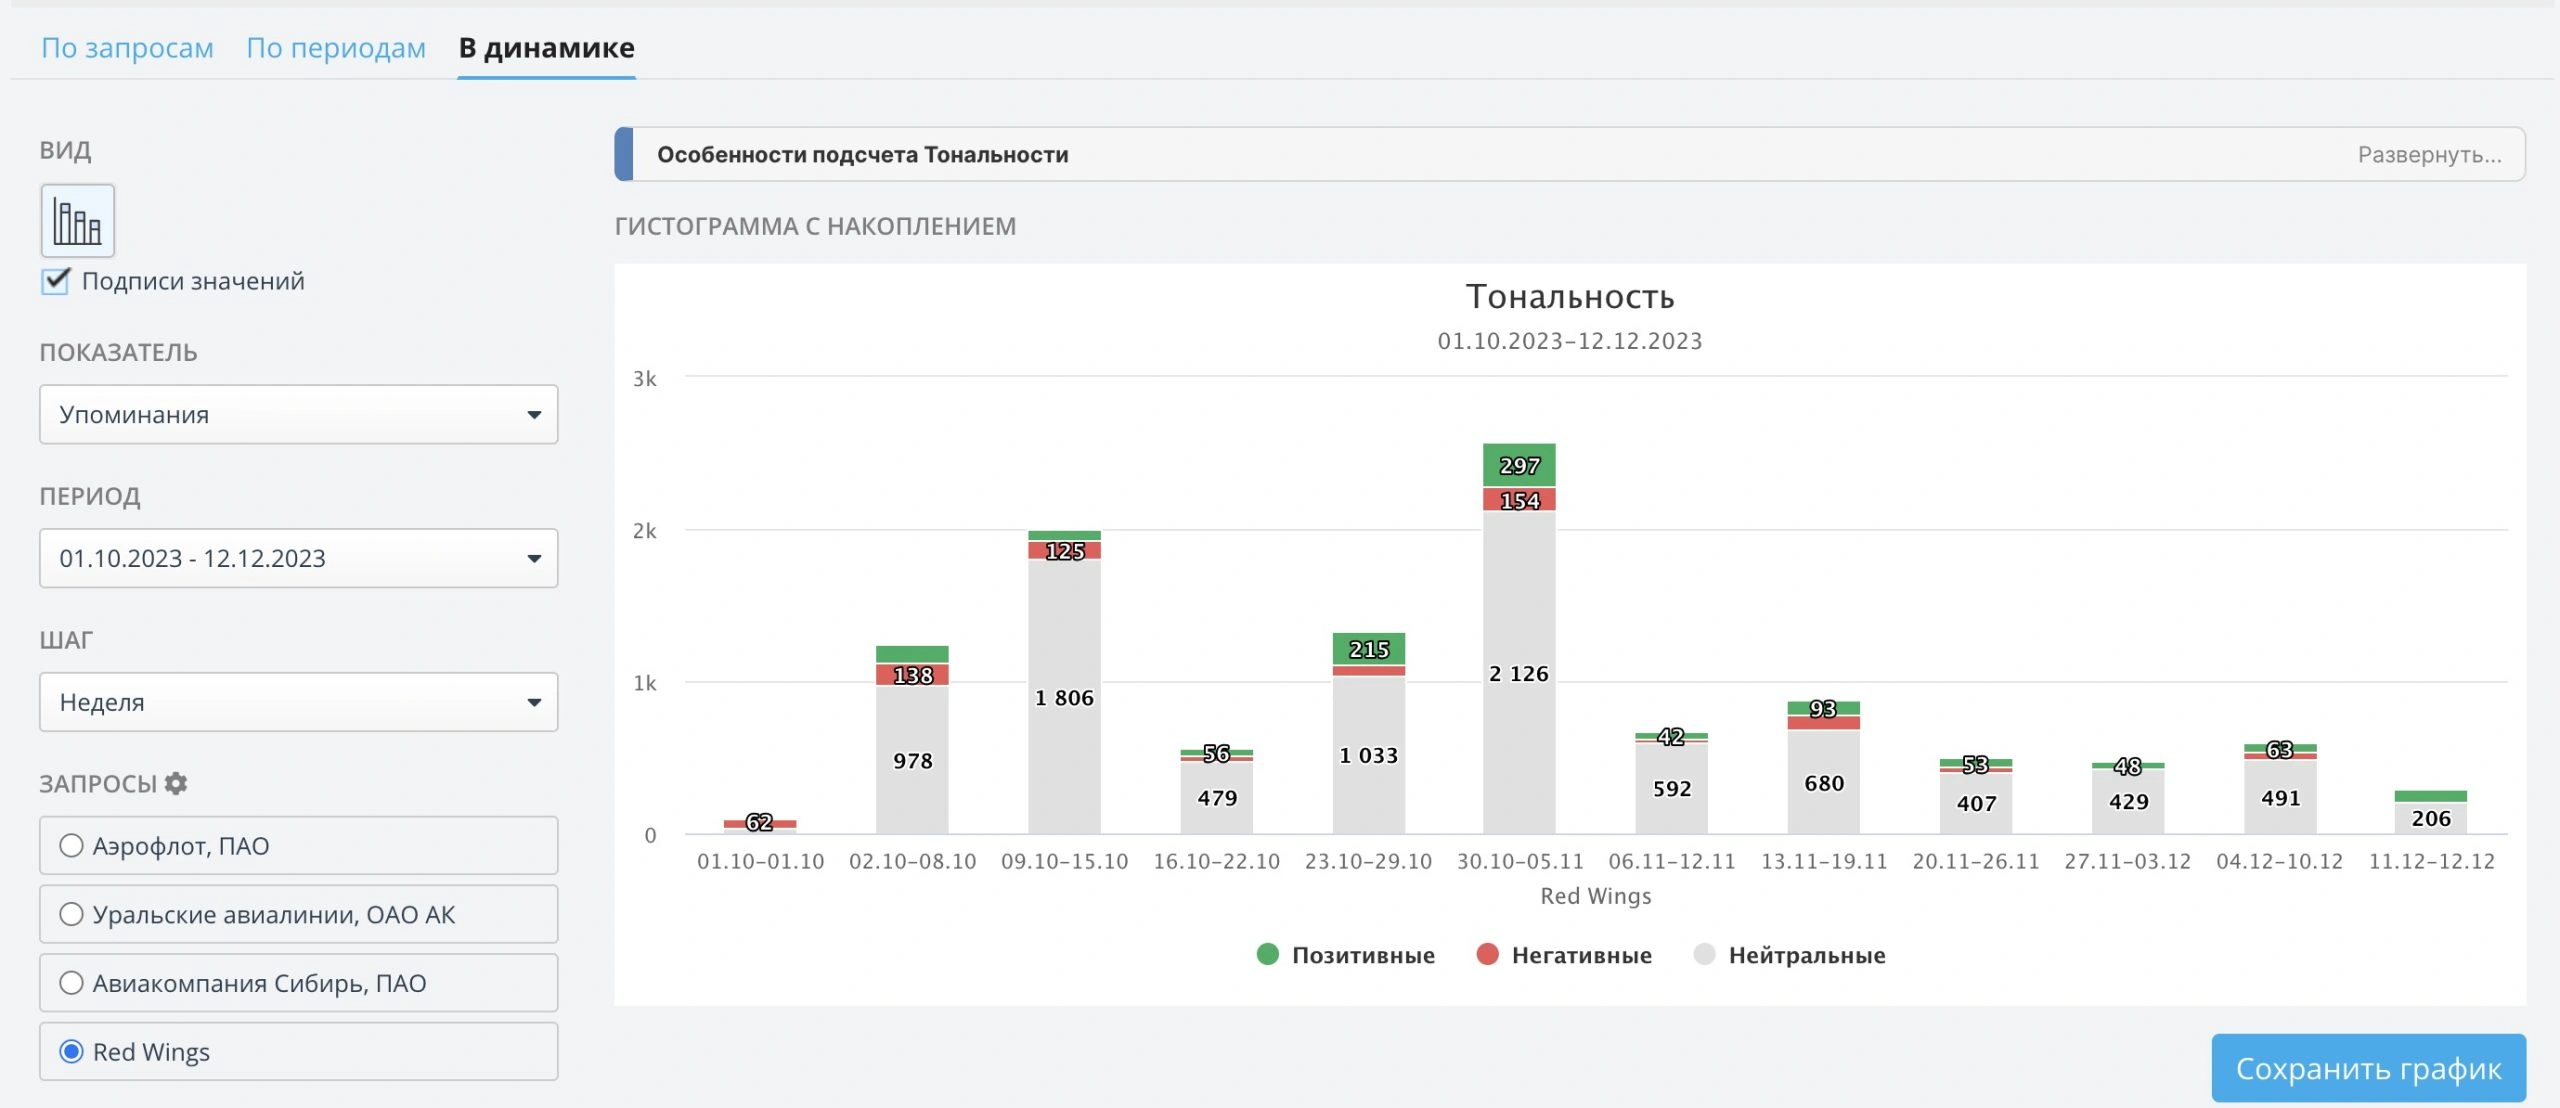The image size is (2560, 1108).
Task: Click neutral bar segment labeled 680
Action: point(1823,782)
